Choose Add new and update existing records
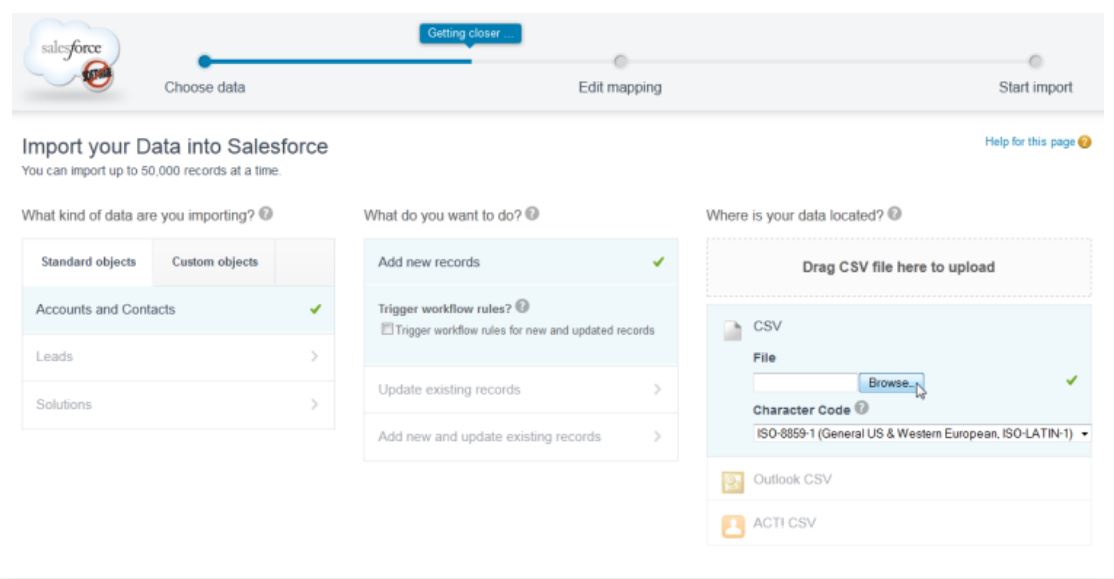Viewport: 1114px width, 579px height. point(521,437)
